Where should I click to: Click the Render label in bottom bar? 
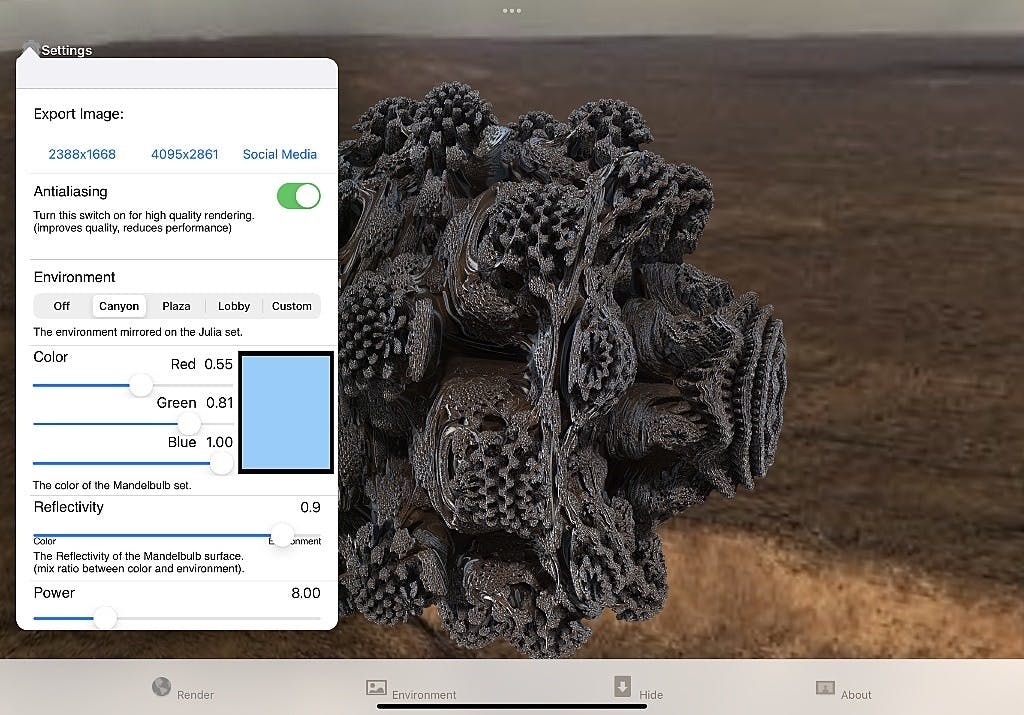pos(195,695)
